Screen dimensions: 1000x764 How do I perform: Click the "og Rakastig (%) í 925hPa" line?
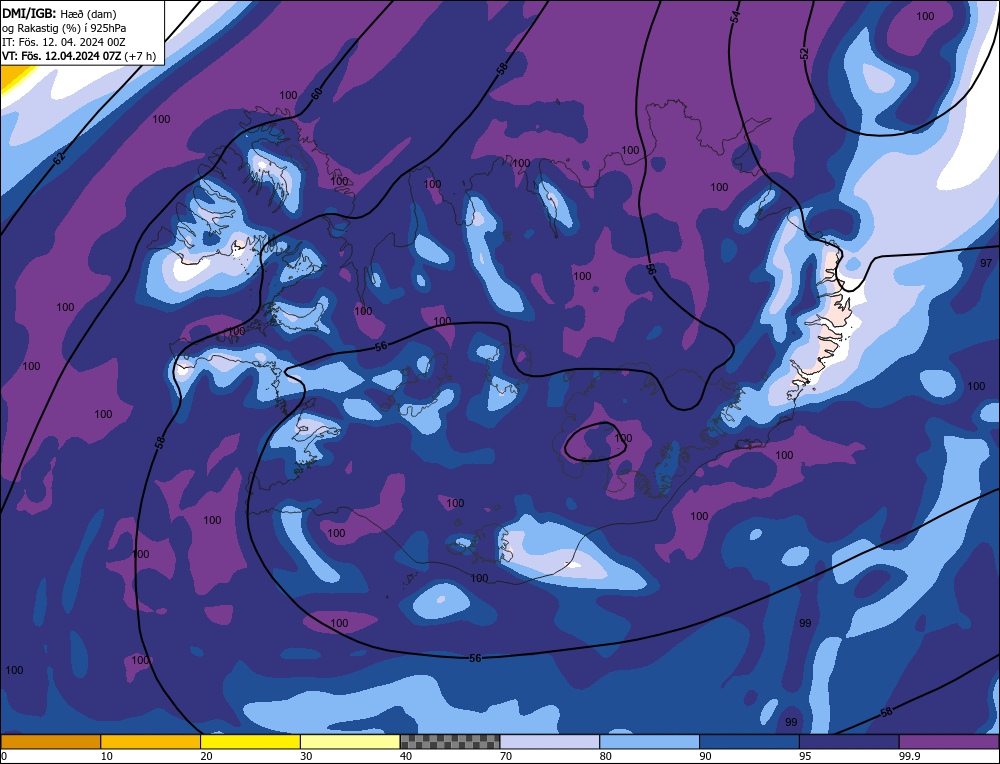pos(64,28)
